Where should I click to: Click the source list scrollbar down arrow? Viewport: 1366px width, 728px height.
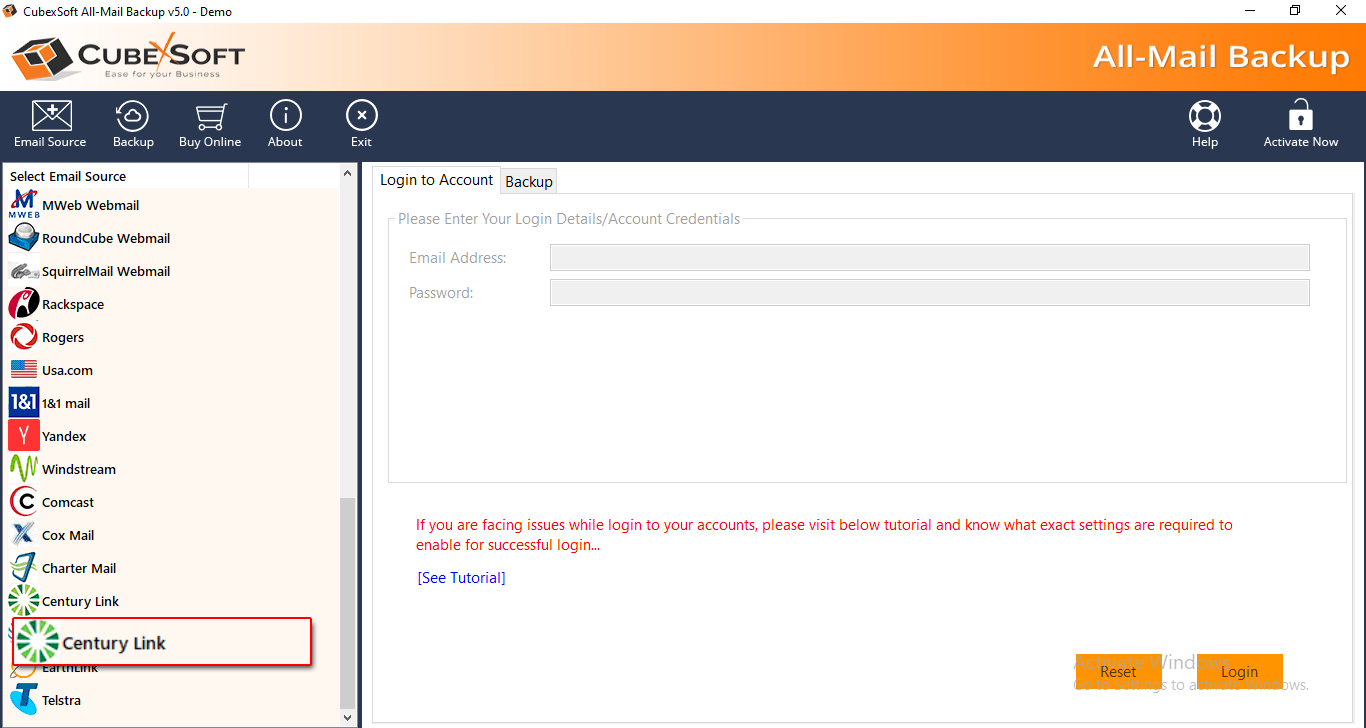coord(348,717)
